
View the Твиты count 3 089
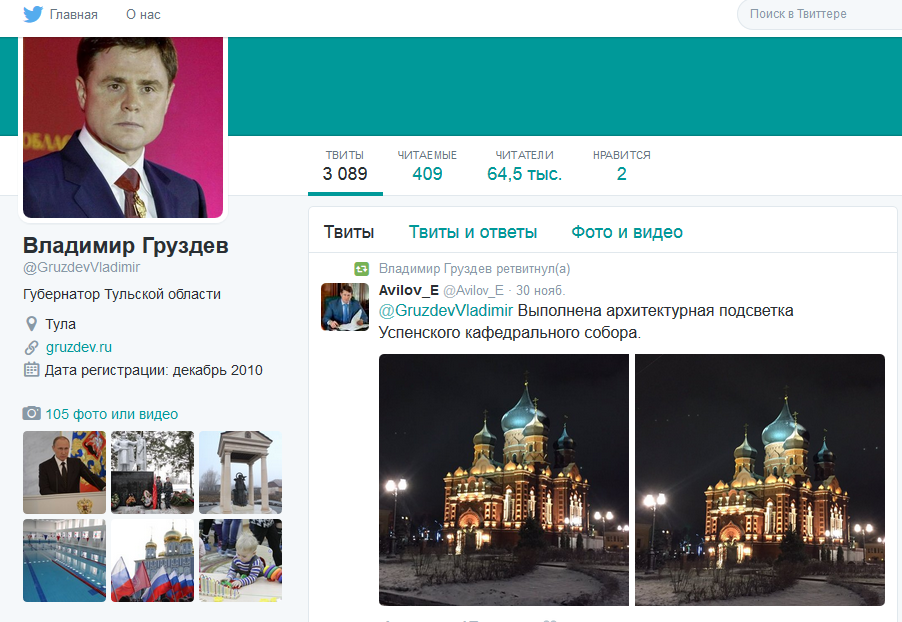(x=345, y=165)
